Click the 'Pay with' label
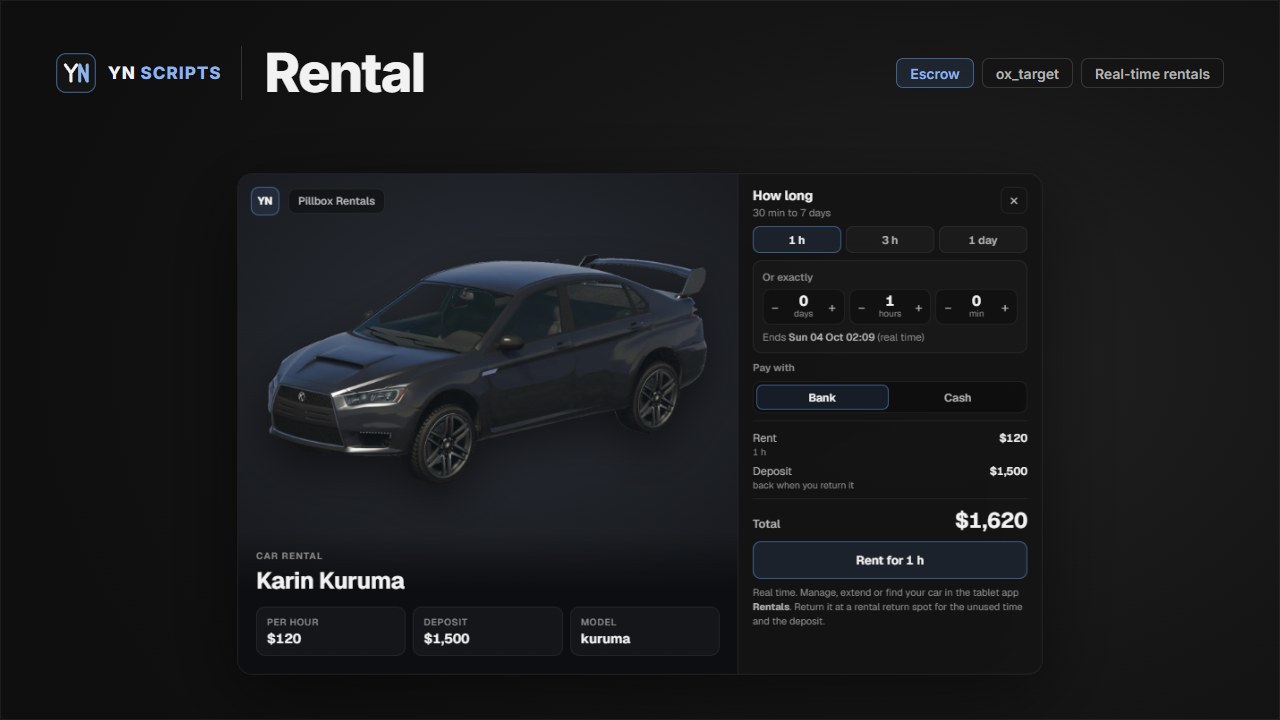 [774, 368]
